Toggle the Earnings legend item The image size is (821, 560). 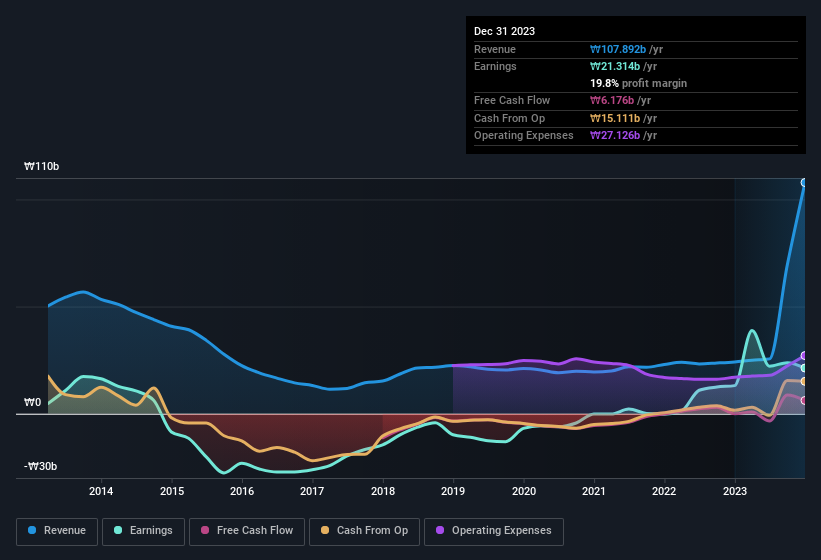143,531
